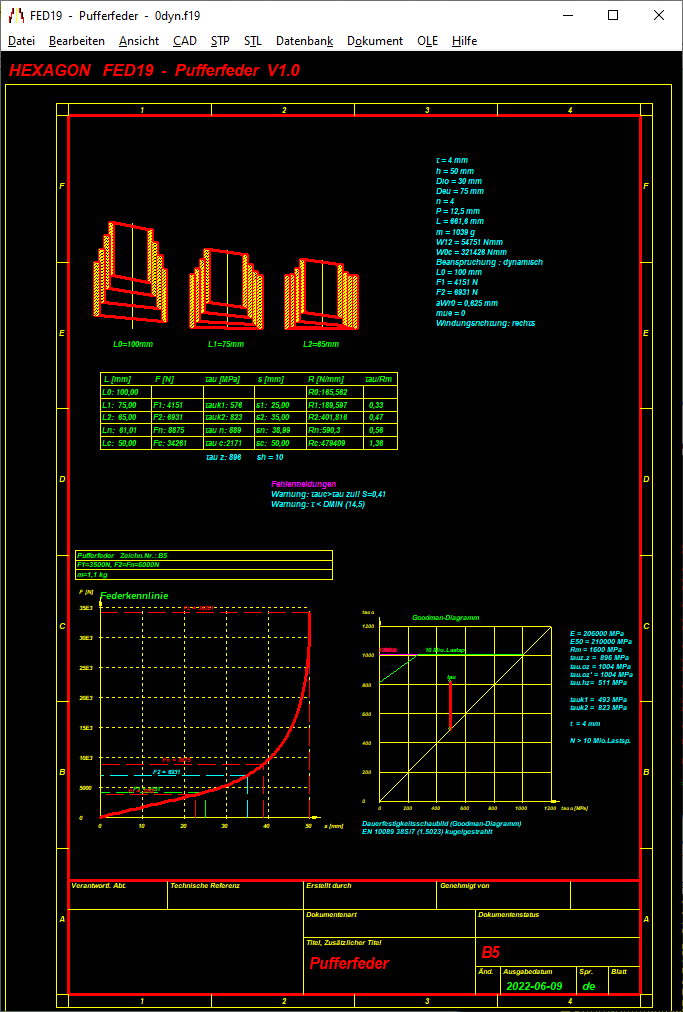Viewport: 683px width, 1012px height.
Task: Maximize the FED19 window
Action: pyautogui.click(x=613, y=16)
